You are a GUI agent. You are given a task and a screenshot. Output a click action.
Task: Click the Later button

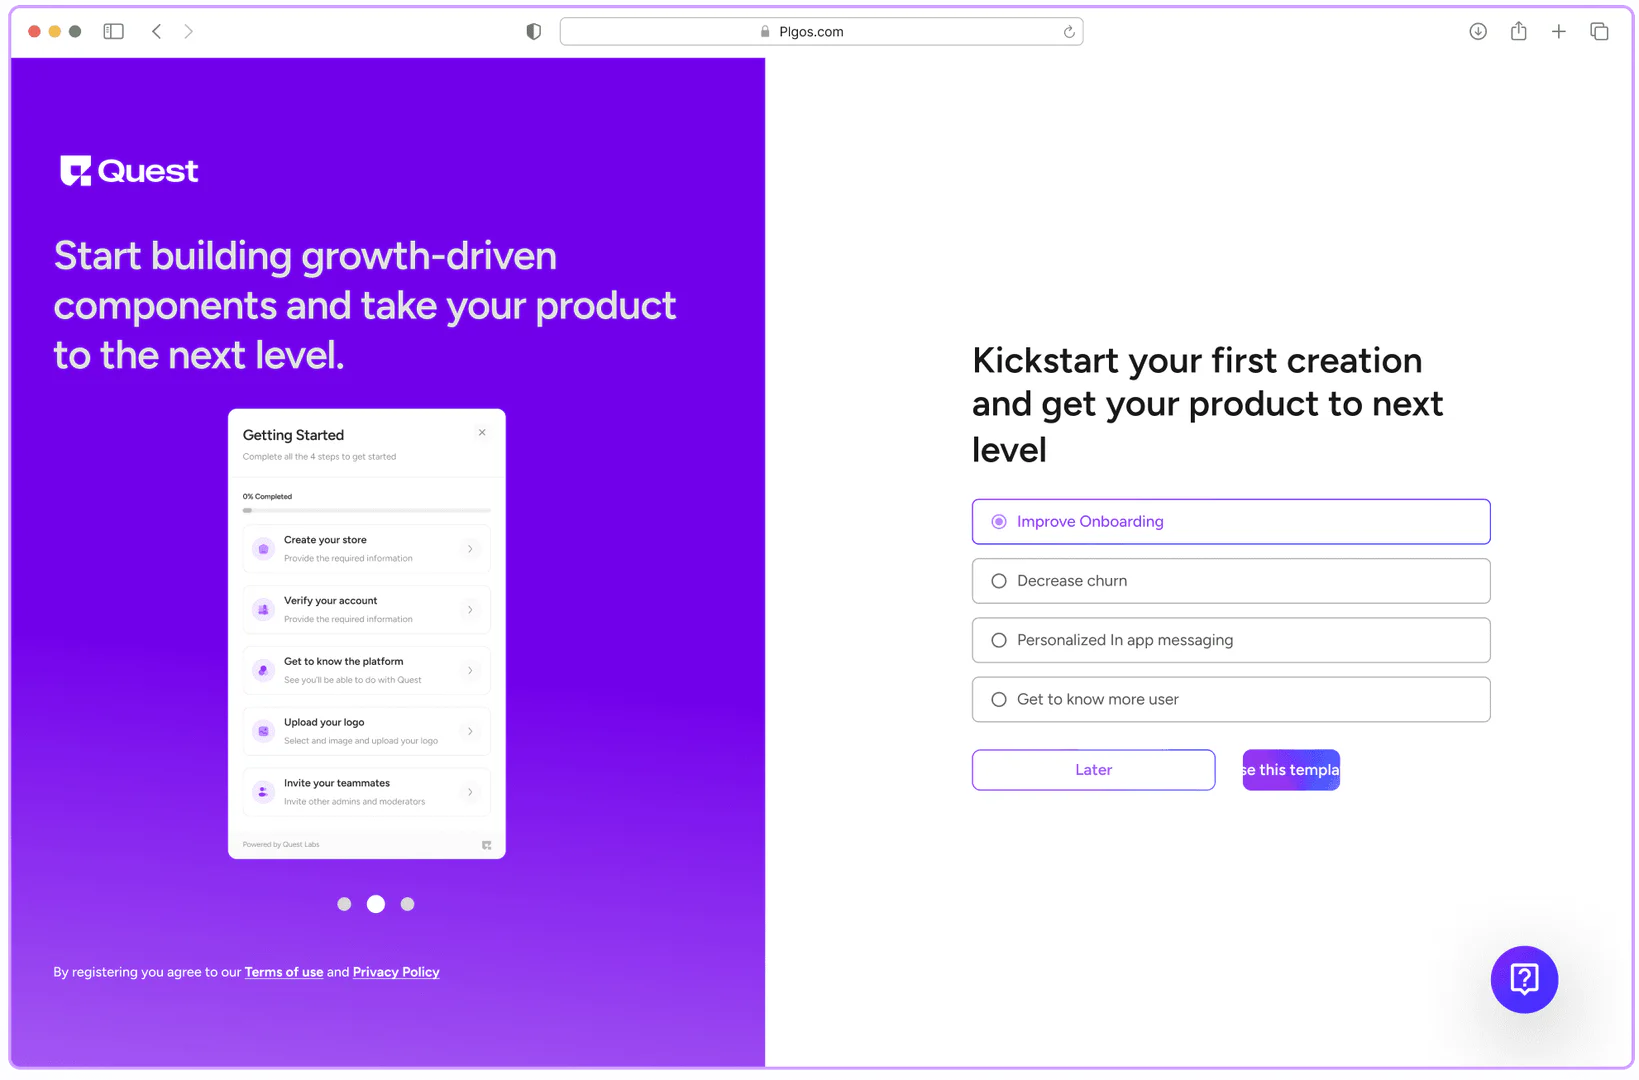tap(1092, 769)
